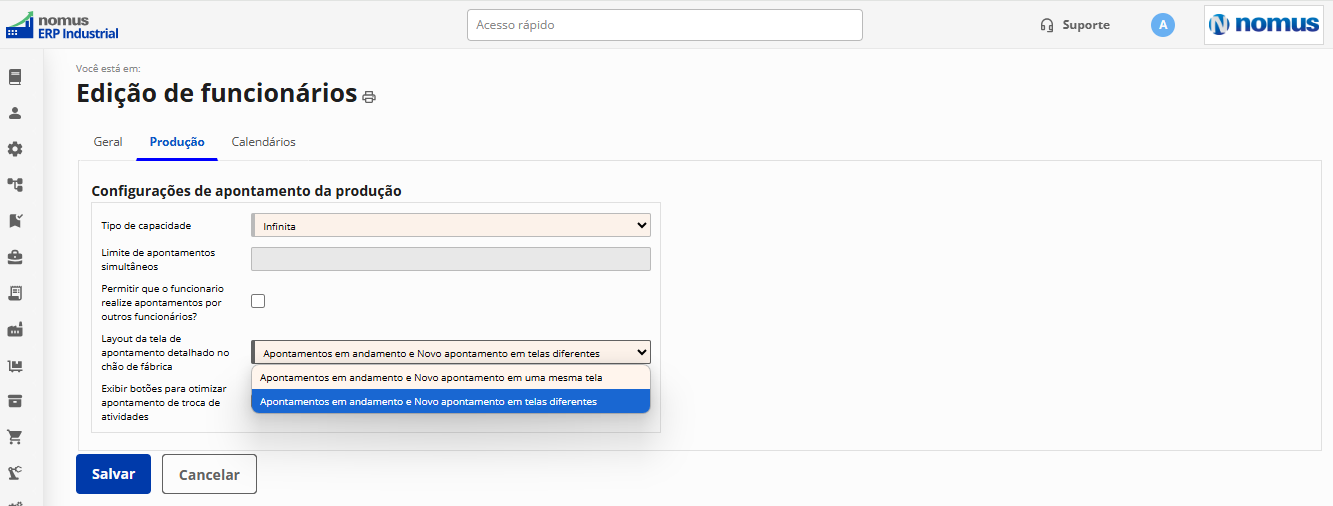Click the Cancelar button
The height and width of the screenshot is (506, 1333).
tap(209, 474)
